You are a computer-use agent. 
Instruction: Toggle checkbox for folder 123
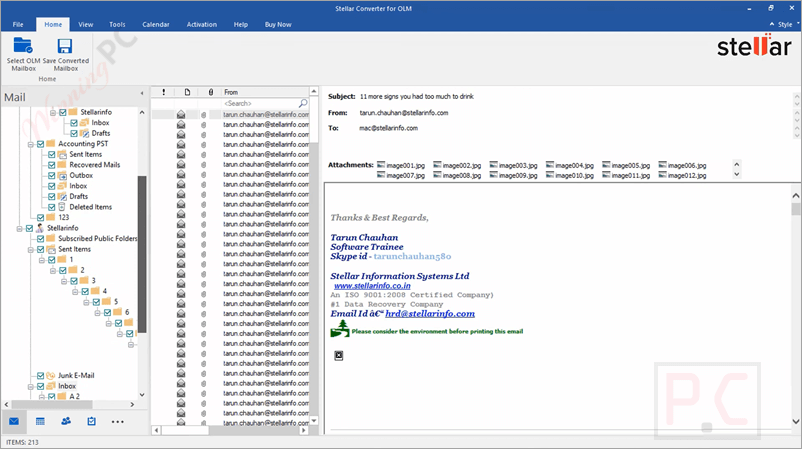pos(40,218)
